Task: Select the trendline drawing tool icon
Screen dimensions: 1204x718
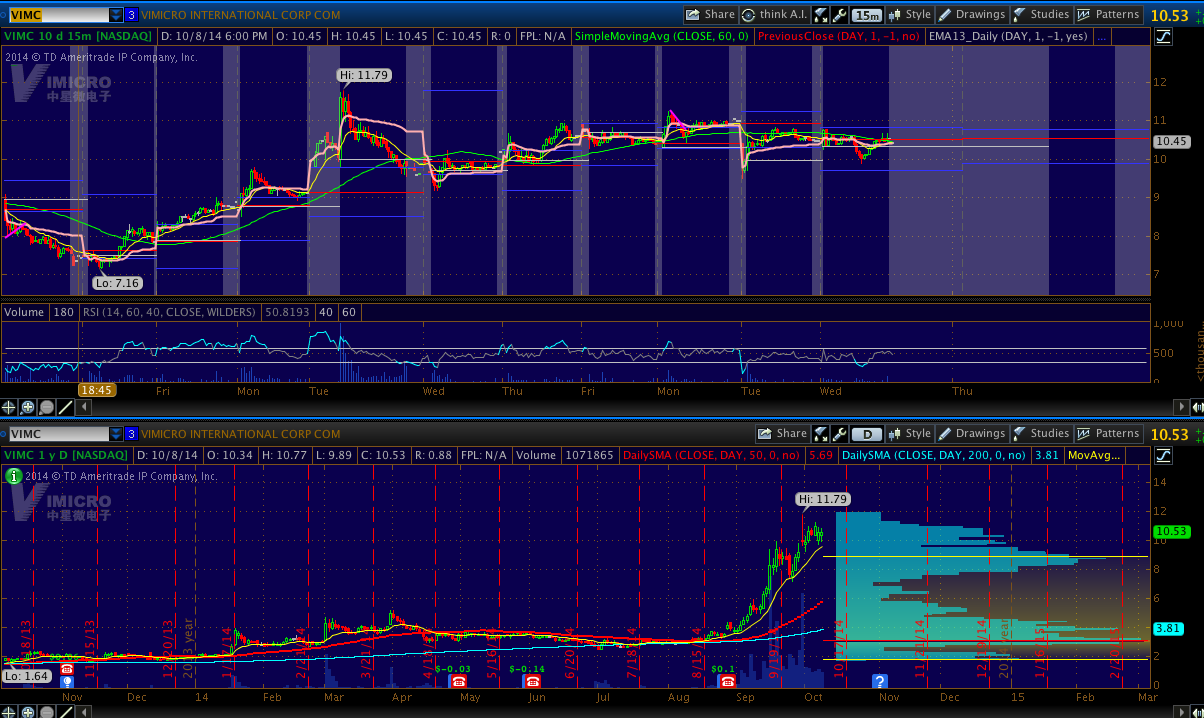Action: (65, 407)
